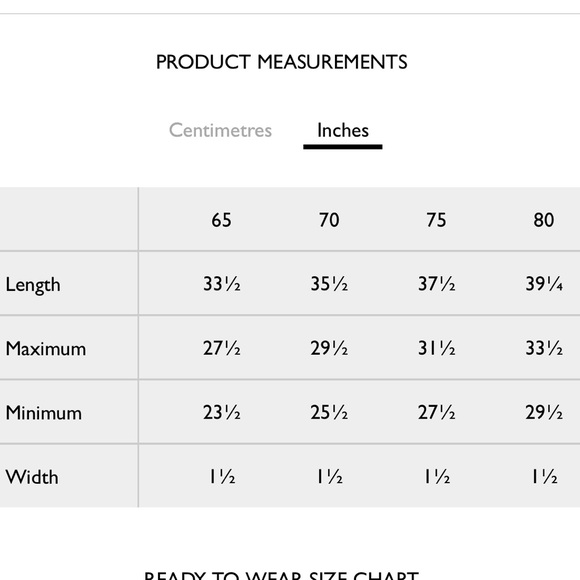Switch to the Centimetres tab
The image size is (580, 580).
pyautogui.click(x=220, y=130)
